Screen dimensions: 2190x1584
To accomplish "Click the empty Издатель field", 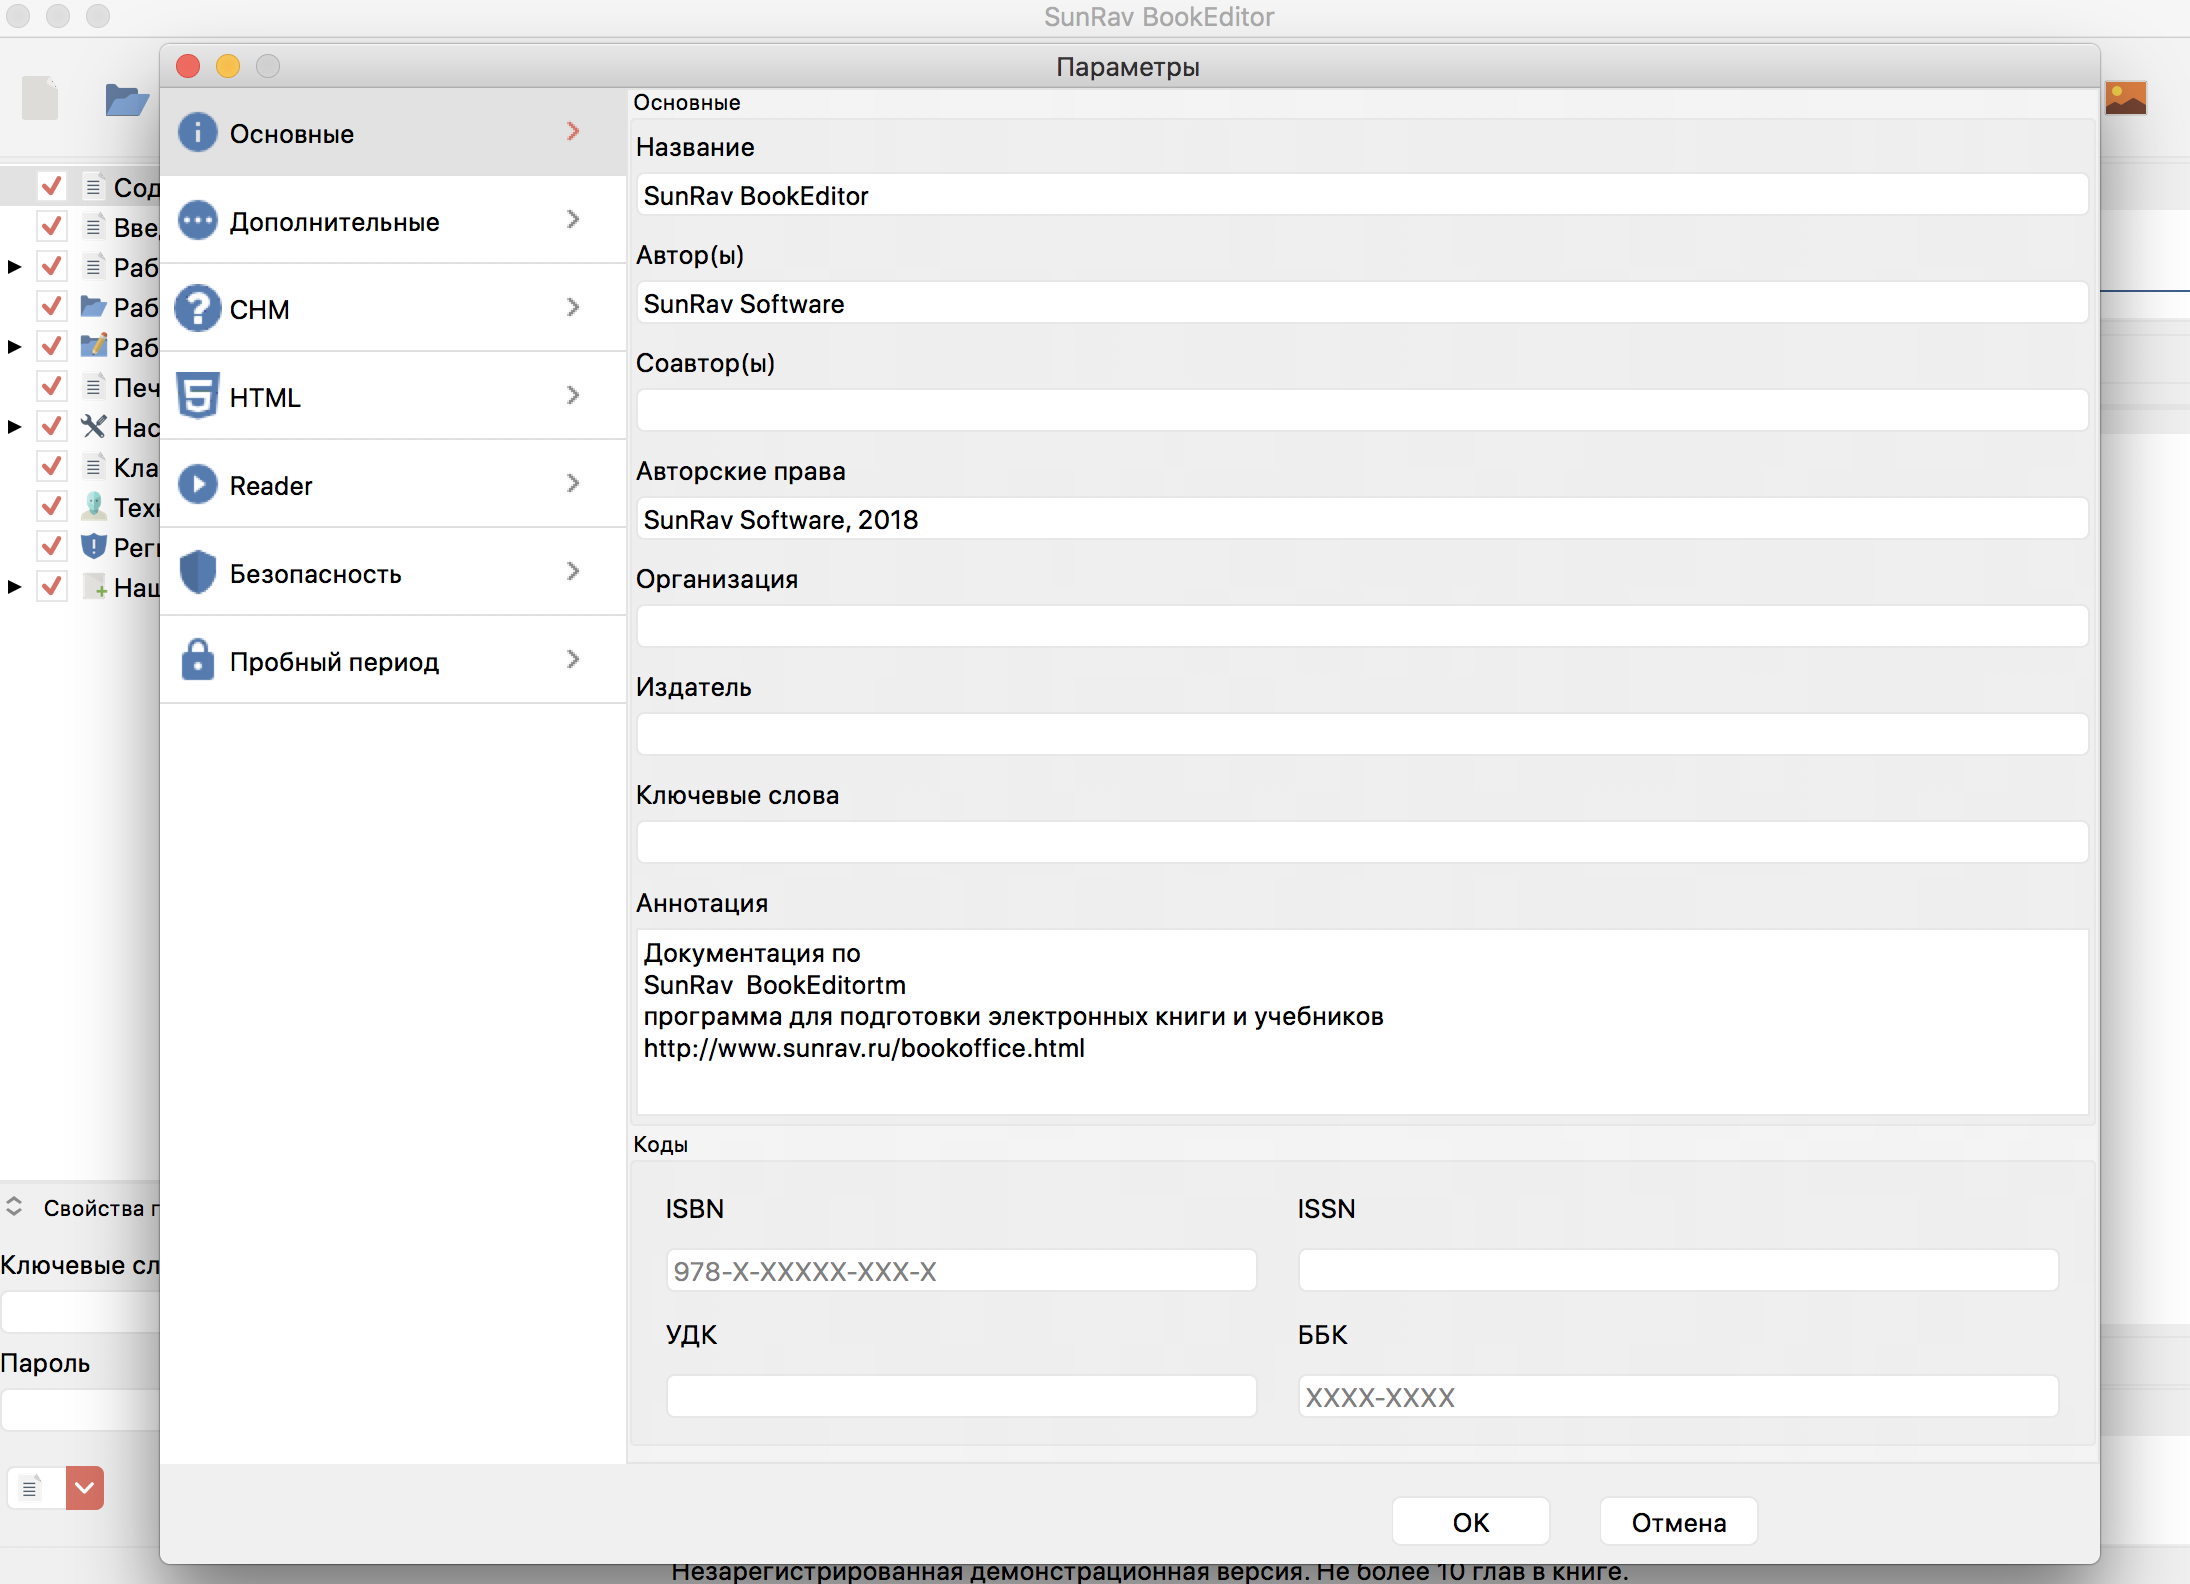I will tap(1362, 735).
